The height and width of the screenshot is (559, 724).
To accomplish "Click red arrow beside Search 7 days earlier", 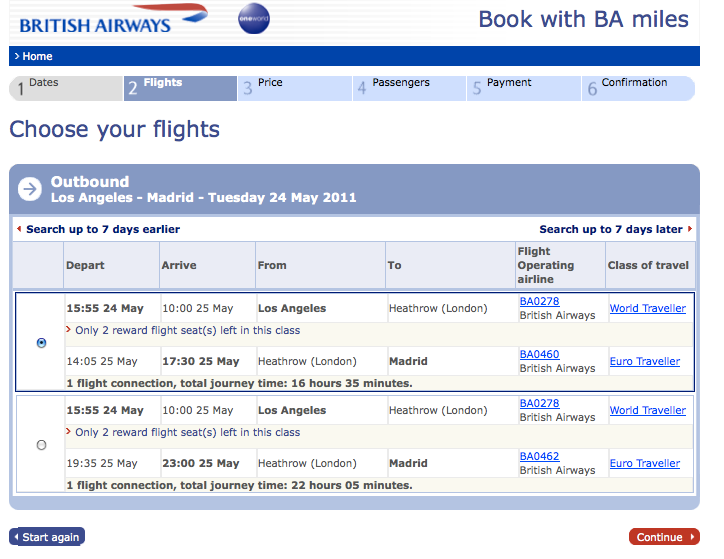I will tap(19, 228).
